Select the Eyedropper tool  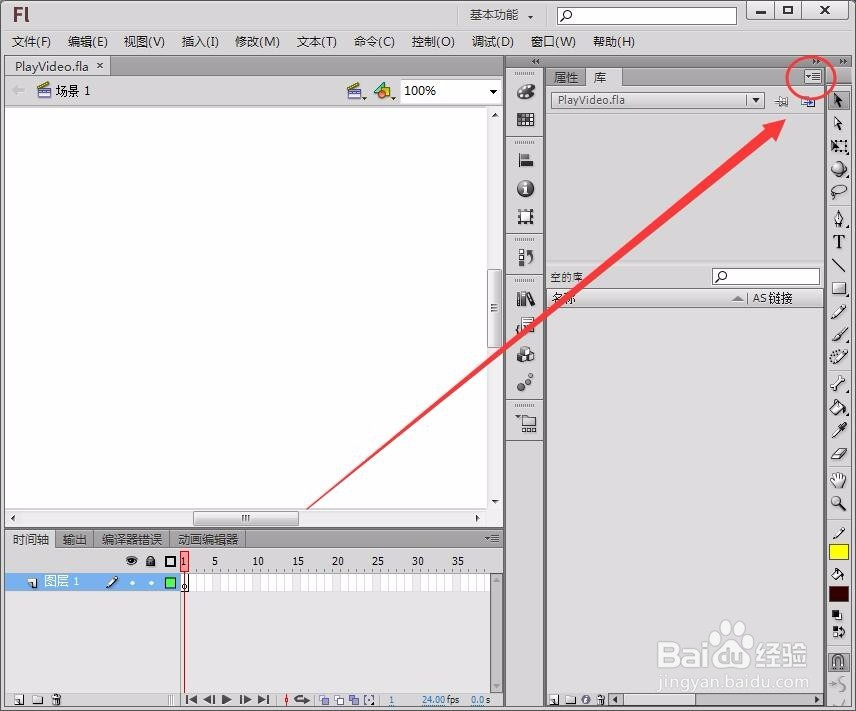pyautogui.click(x=839, y=430)
